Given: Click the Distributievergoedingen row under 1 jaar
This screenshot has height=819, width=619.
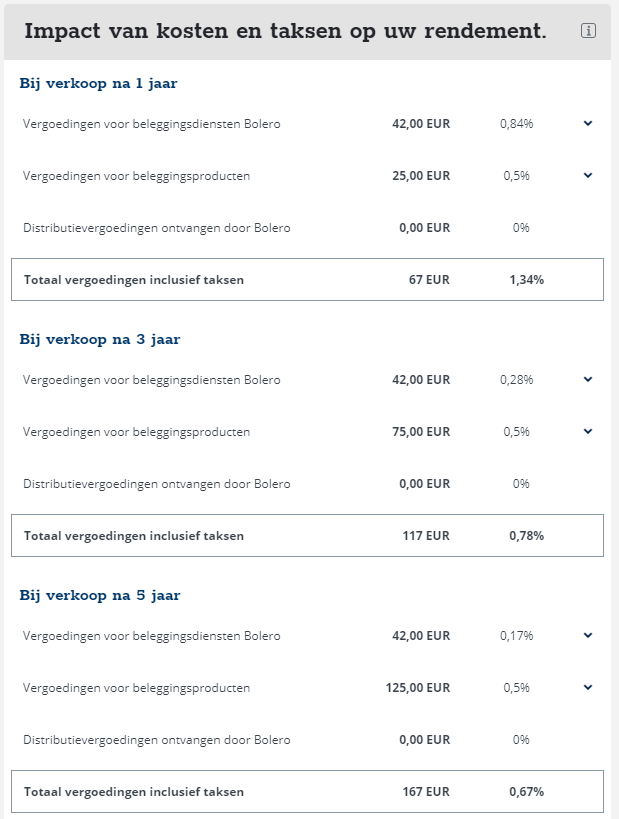Looking at the screenshot, I should (307, 228).
